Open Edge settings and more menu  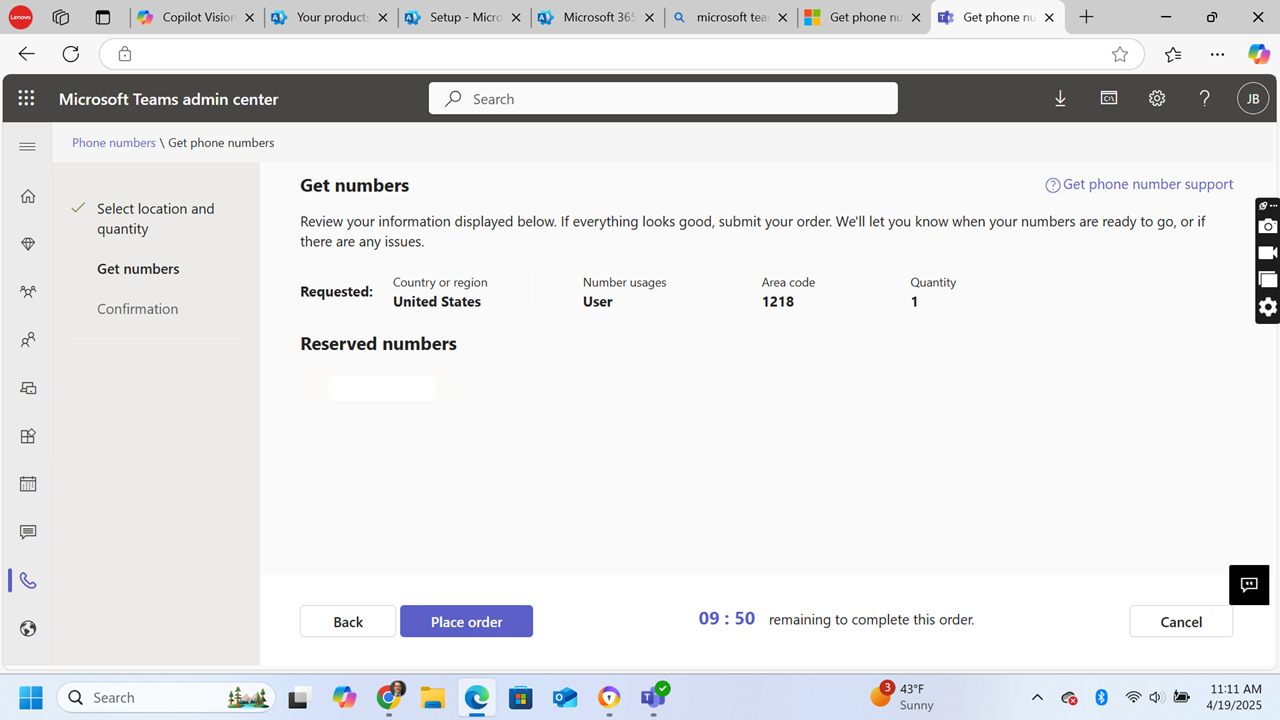coord(1217,54)
